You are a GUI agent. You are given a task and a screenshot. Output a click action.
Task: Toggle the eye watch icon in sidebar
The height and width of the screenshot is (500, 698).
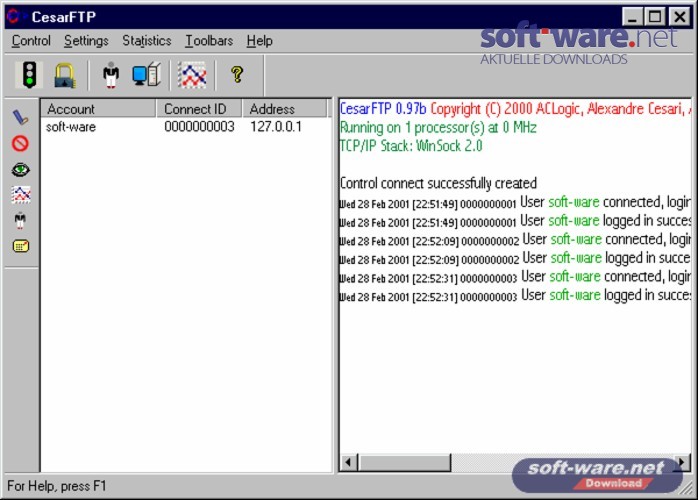[x=20, y=170]
